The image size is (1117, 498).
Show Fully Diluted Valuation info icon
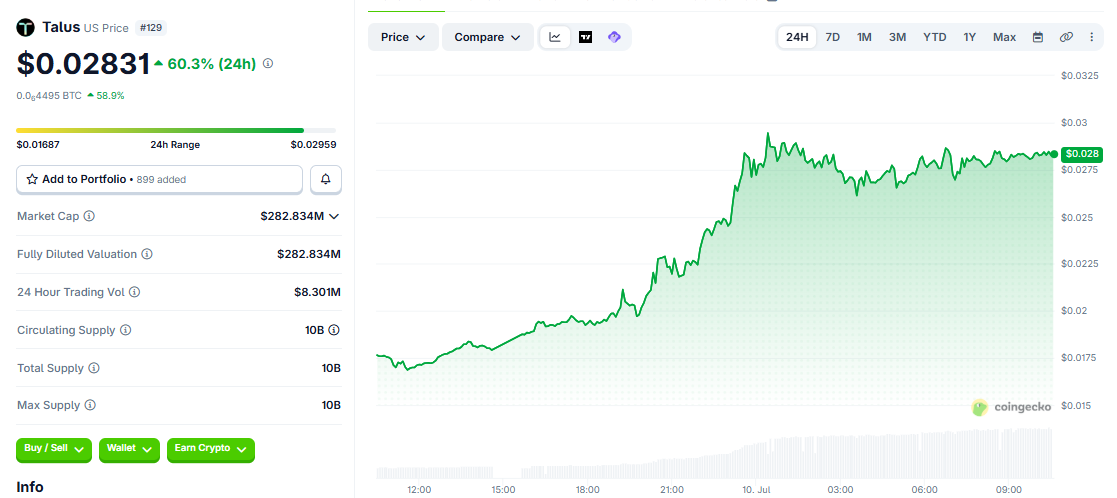(x=147, y=254)
